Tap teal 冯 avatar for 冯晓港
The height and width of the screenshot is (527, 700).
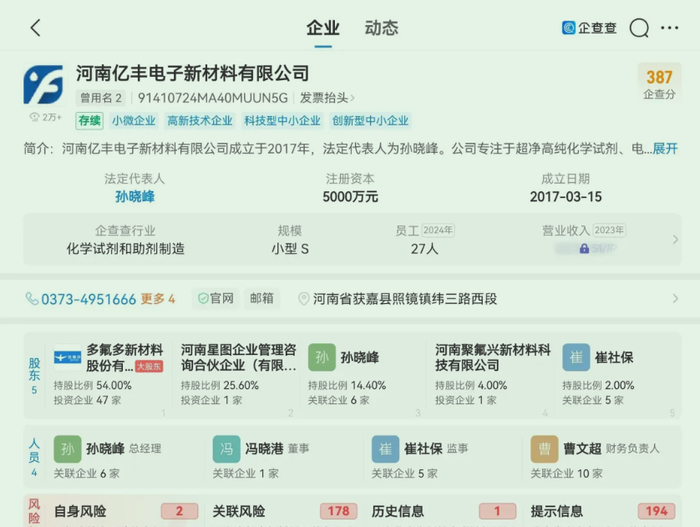point(226,449)
